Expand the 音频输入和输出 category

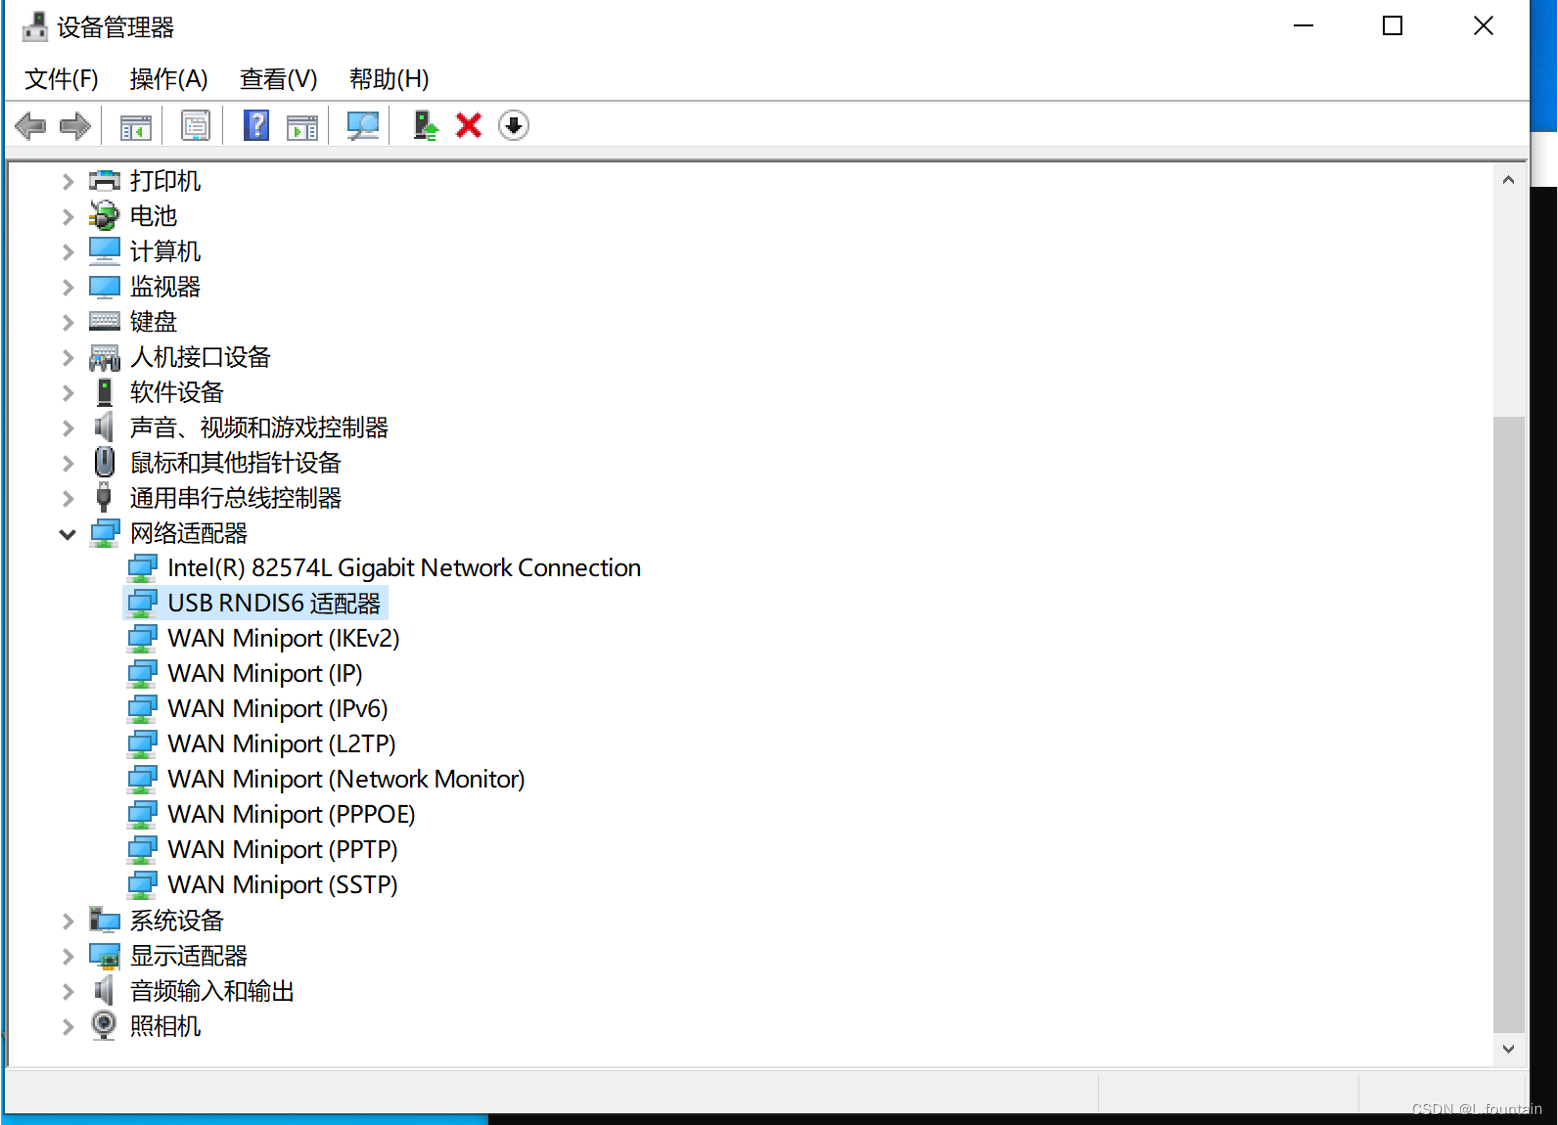pyautogui.click(x=68, y=991)
